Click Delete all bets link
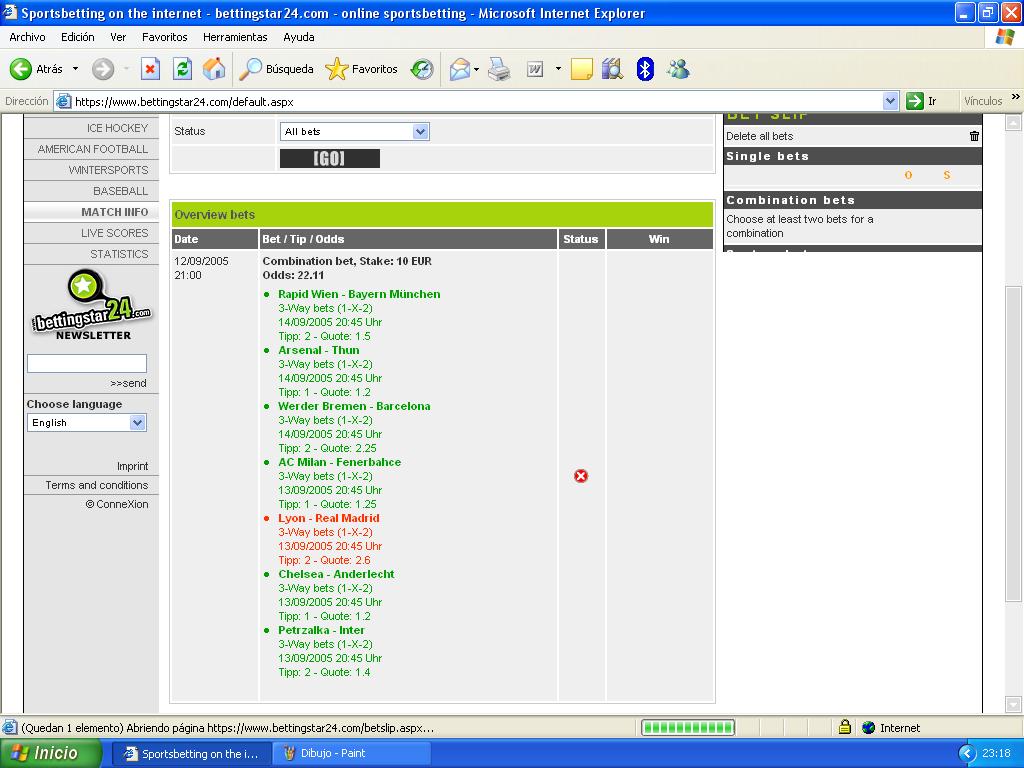This screenshot has height=768, width=1024. pos(760,136)
